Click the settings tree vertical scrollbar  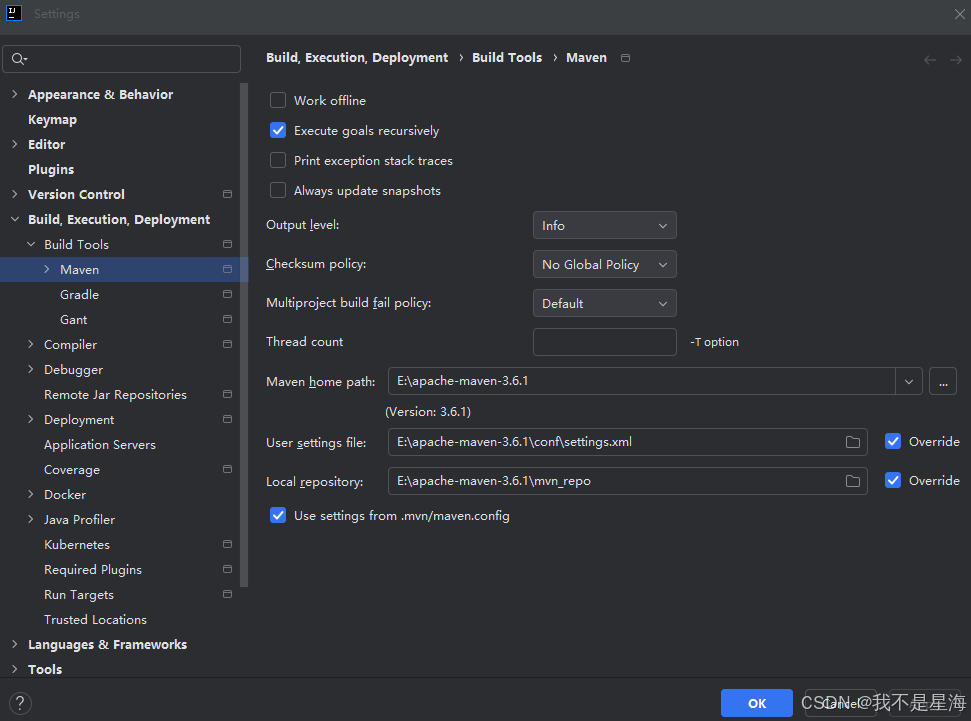tap(244, 334)
